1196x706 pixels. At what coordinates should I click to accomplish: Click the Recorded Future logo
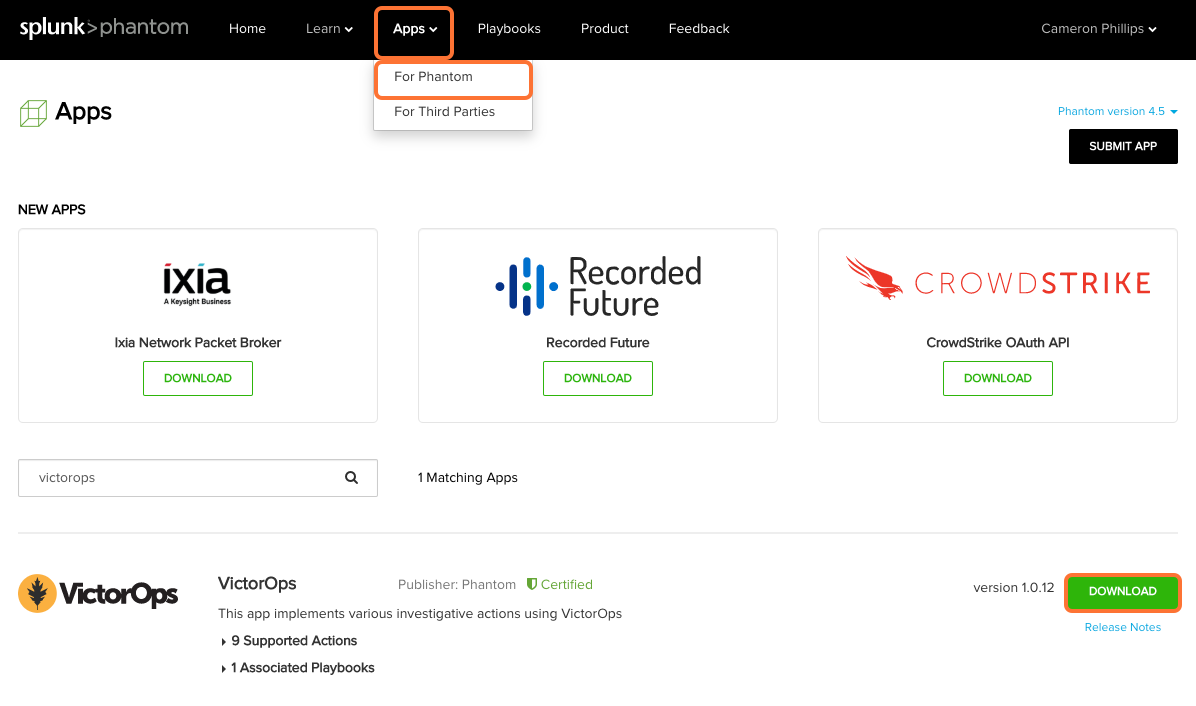pos(597,285)
